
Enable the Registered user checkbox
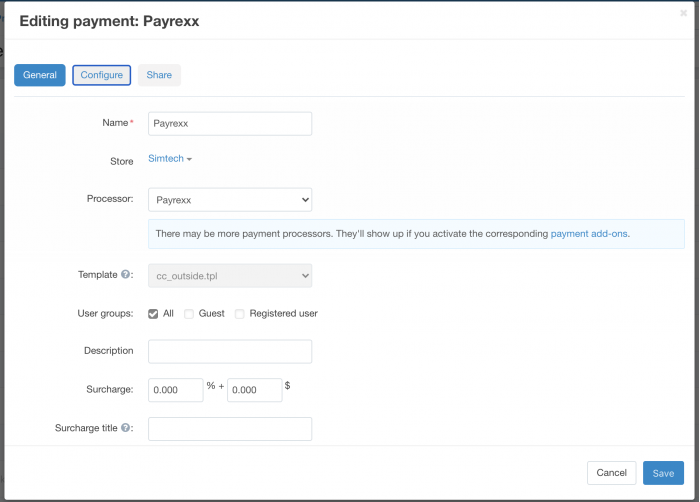click(240, 314)
